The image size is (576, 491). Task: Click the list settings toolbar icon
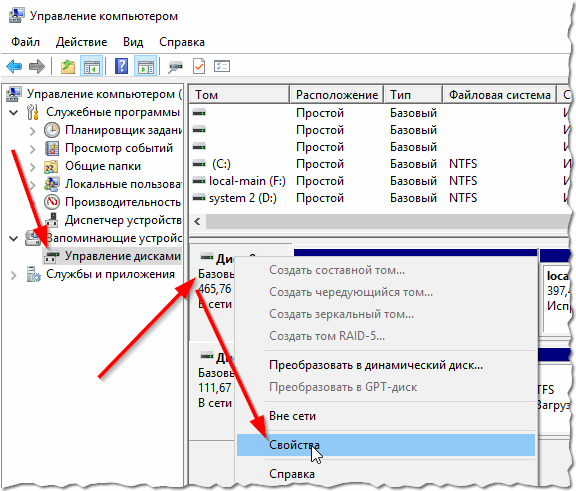pos(222,66)
